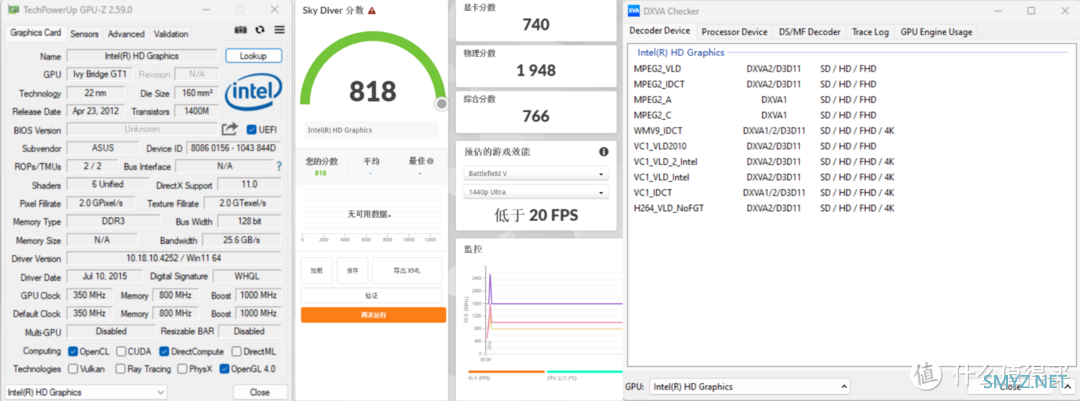
Task: Select the Processor Device tab
Action: [x=734, y=32]
